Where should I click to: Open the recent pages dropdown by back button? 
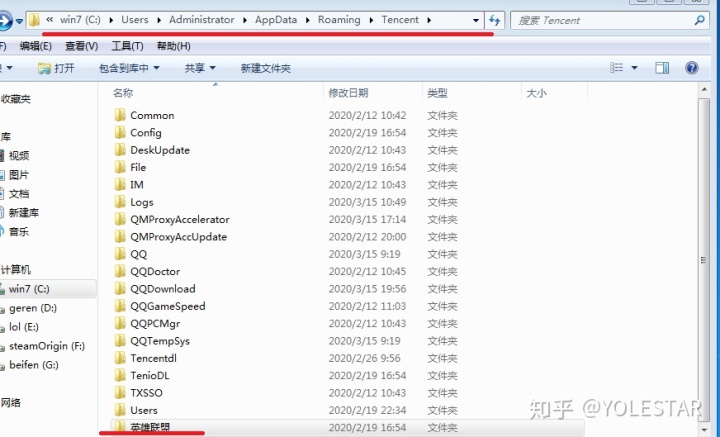(19, 21)
